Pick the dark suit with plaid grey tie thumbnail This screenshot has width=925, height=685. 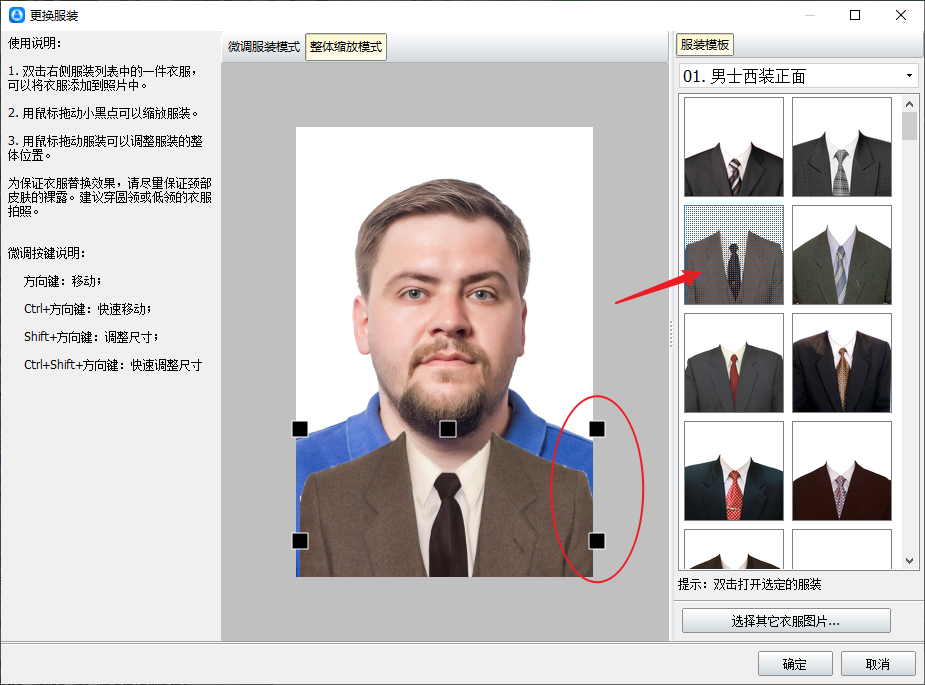point(842,147)
